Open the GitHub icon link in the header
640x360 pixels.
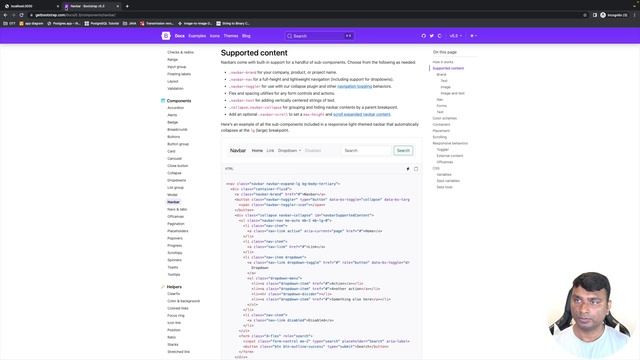(423, 36)
